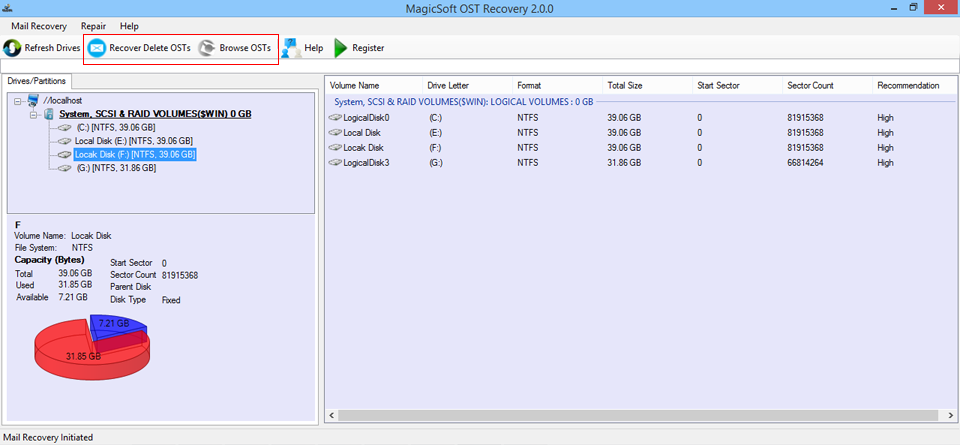
Task: Click the Refresh Drives button label
Action: pyautogui.click(x=52, y=48)
